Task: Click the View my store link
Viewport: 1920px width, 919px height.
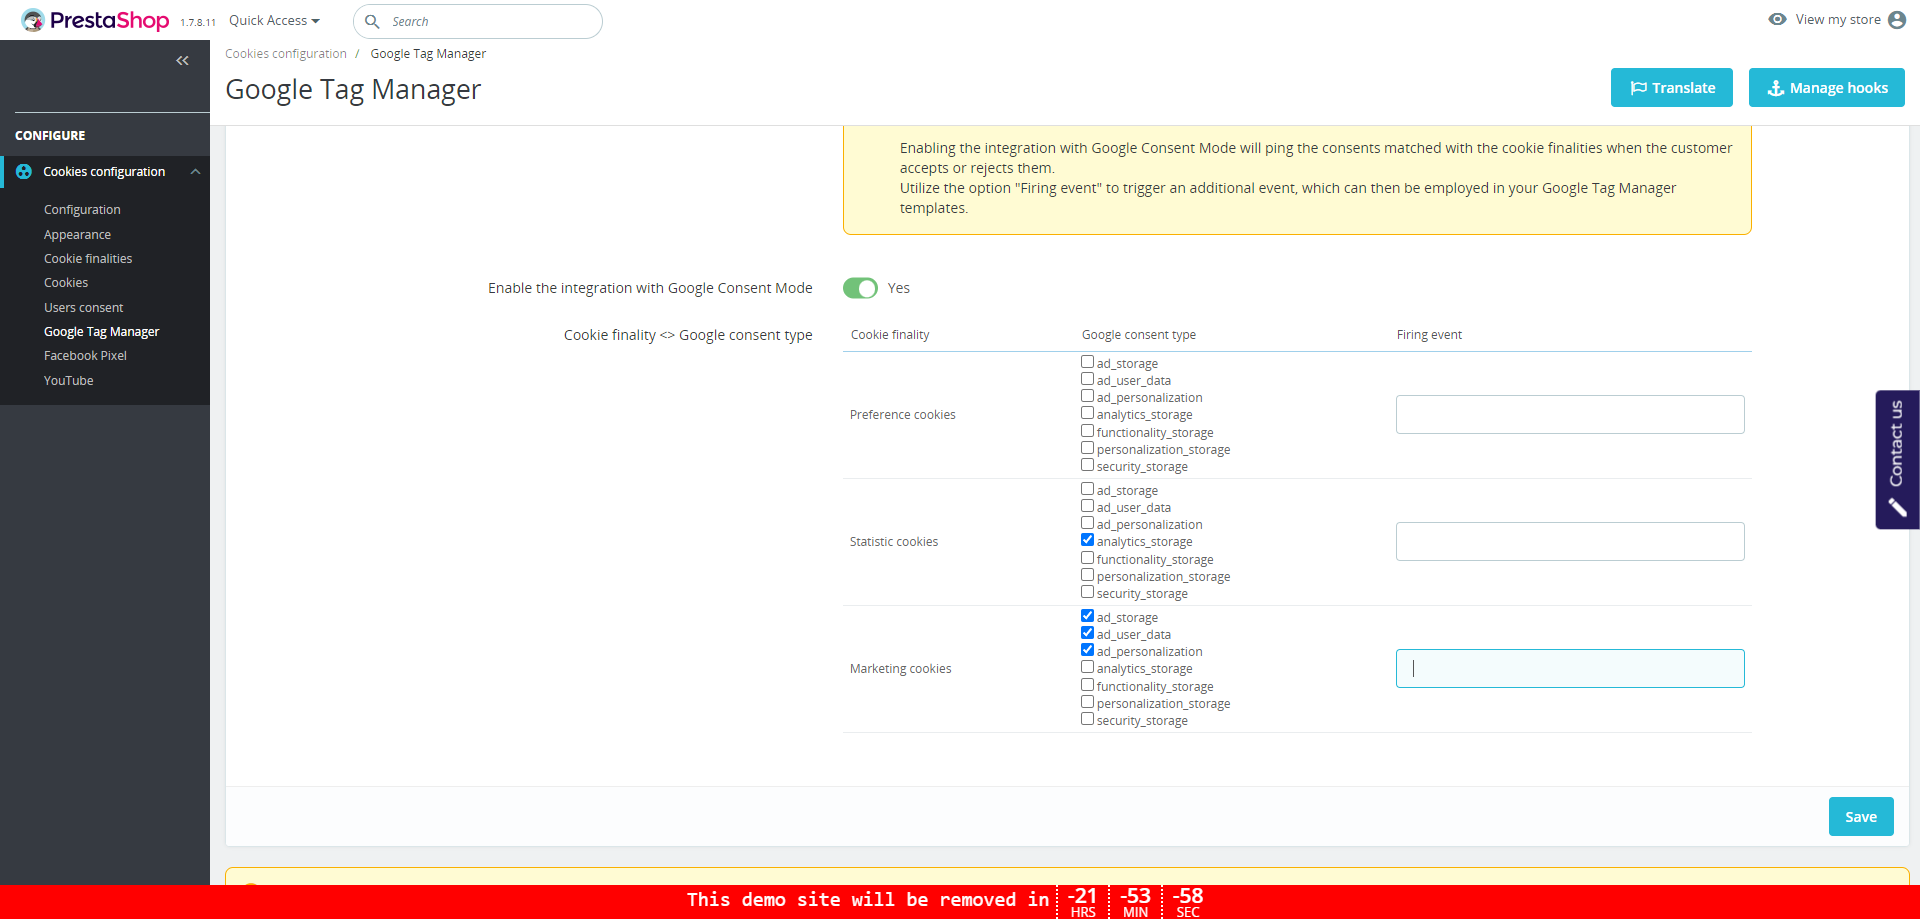Action: [x=1838, y=19]
